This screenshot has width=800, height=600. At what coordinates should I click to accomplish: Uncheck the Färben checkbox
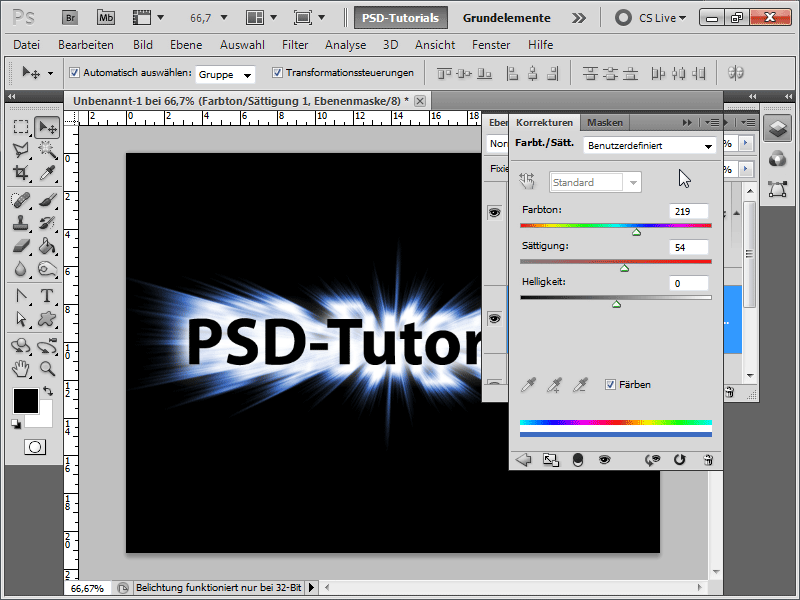[610, 384]
